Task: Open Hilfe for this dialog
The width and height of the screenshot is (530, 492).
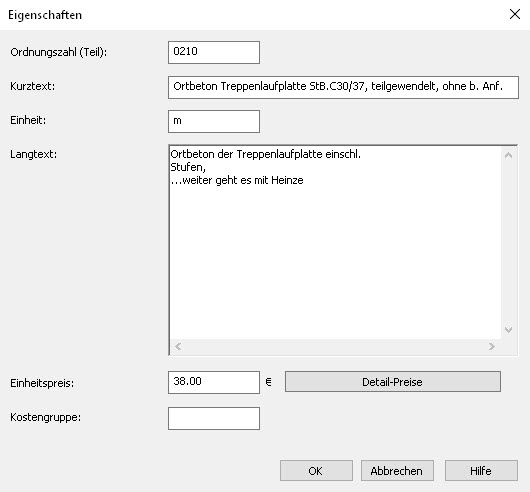Action: (481, 470)
